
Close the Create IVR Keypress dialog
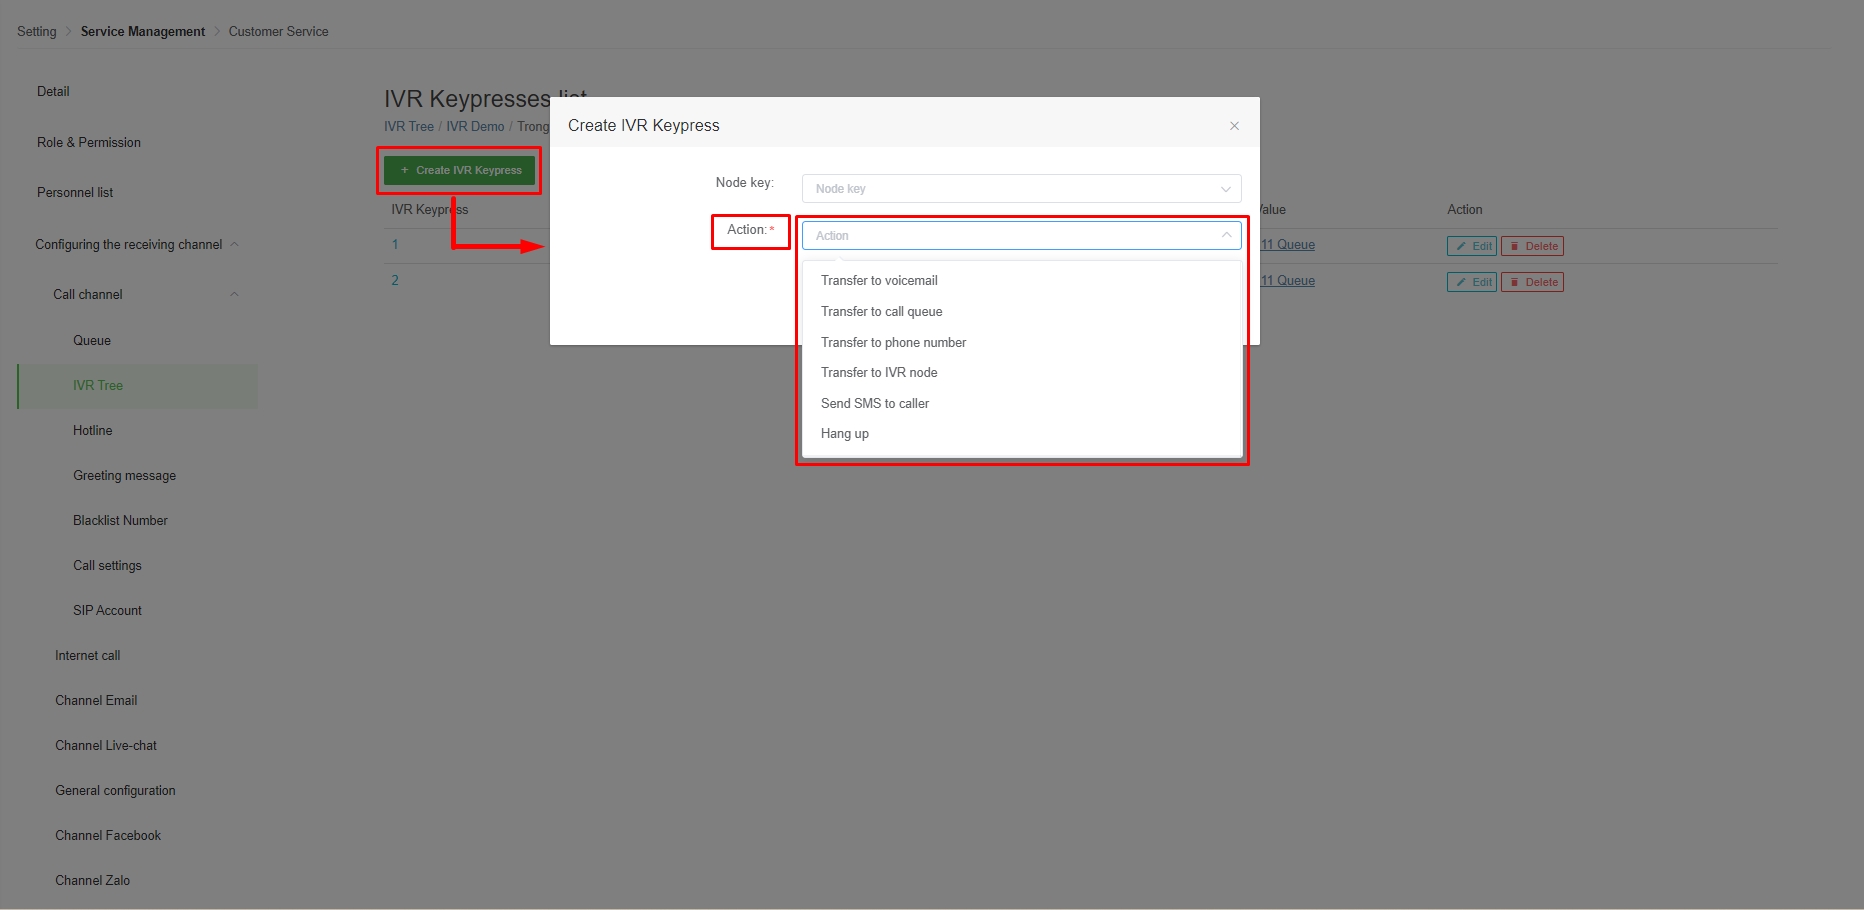pyautogui.click(x=1234, y=126)
